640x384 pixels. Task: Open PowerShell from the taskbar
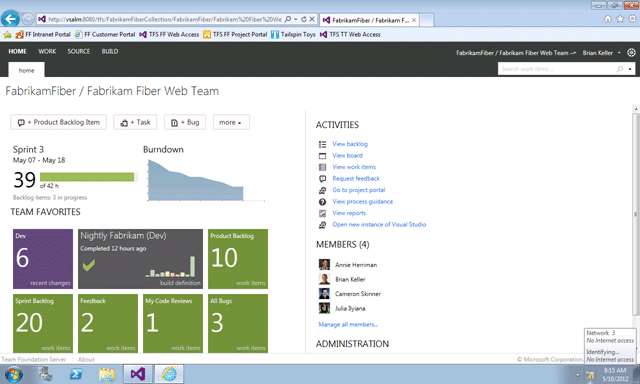(76, 374)
